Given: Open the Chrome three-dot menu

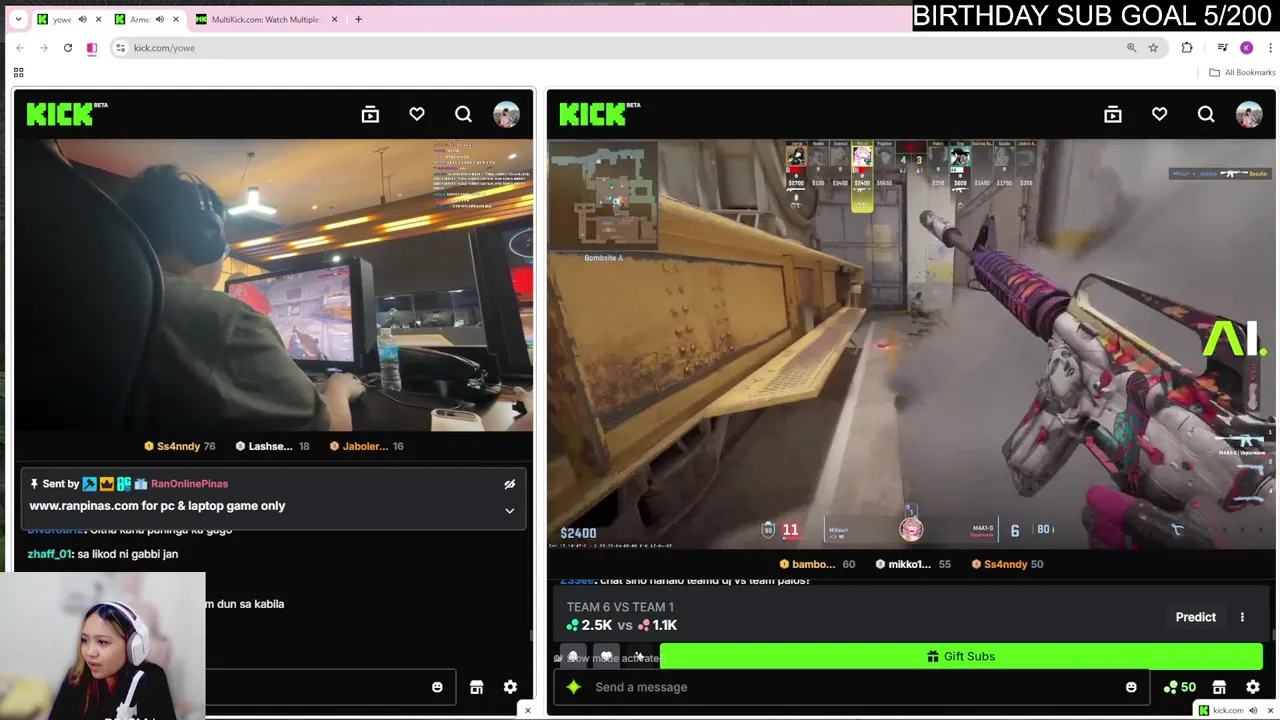Looking at the screenshot, I should tap(1270, 48).
